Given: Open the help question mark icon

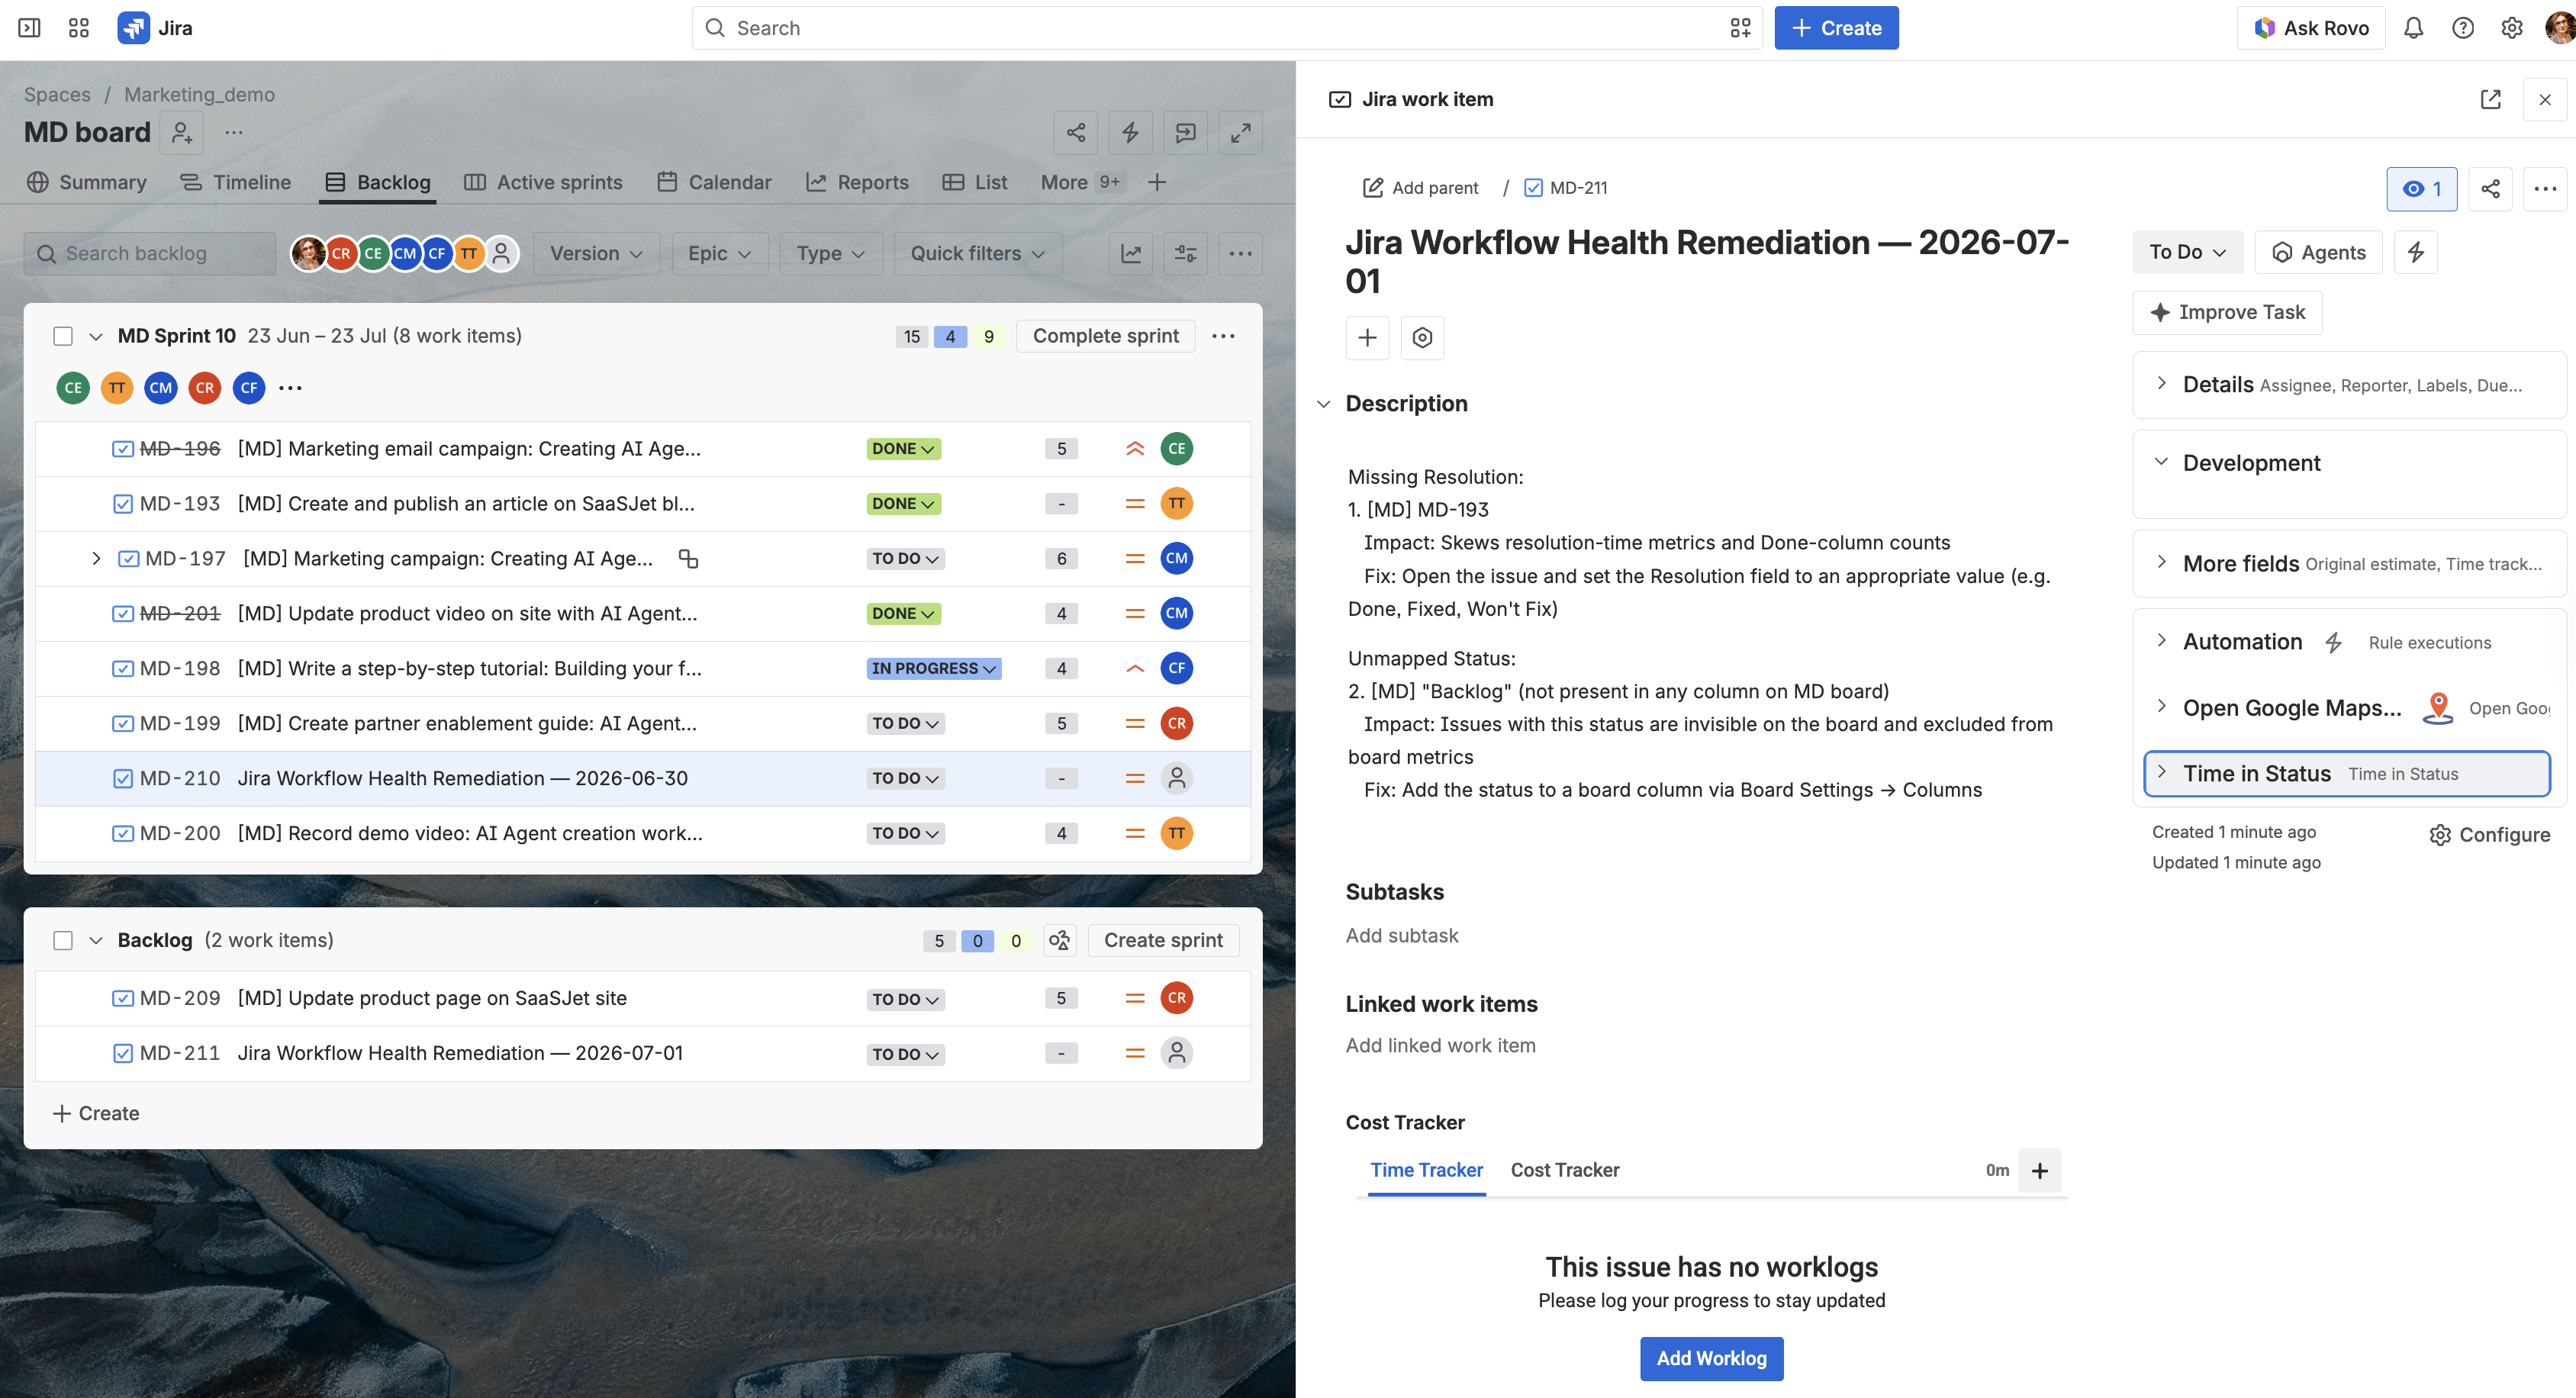Looking at the screenshot, I should [x=2463, y=28].
